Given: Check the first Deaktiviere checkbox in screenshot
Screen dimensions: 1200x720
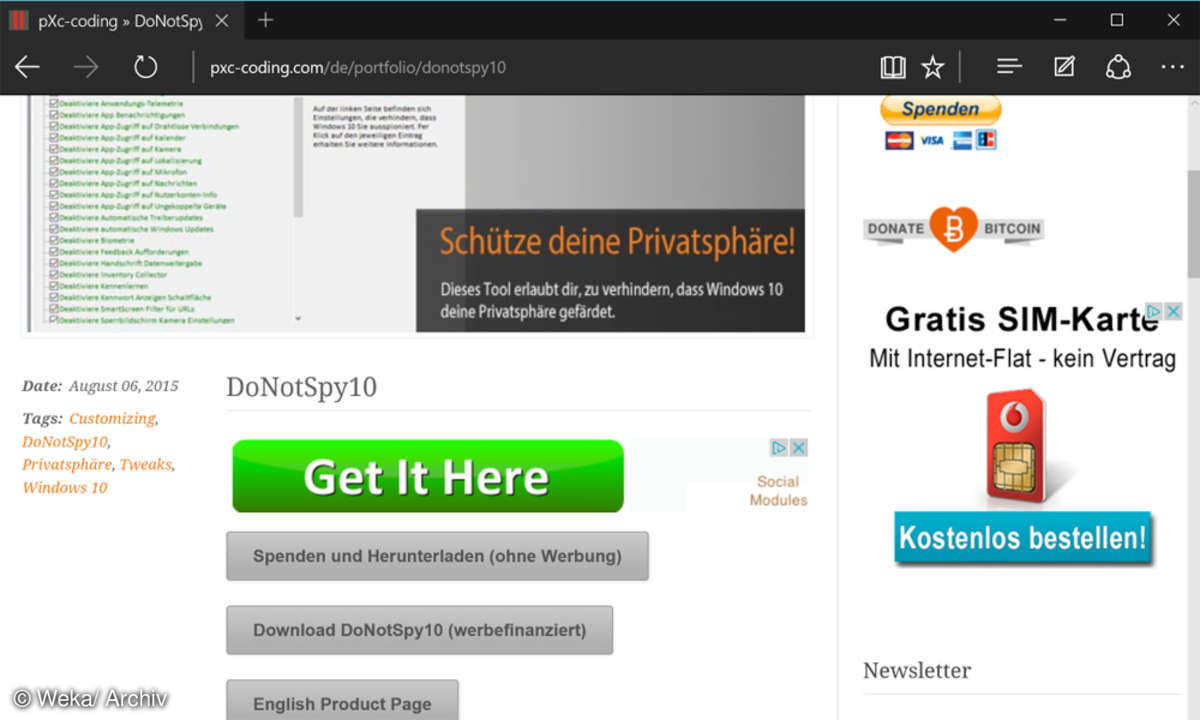Looking at the screenshot, I should click(x=53, y=102).
